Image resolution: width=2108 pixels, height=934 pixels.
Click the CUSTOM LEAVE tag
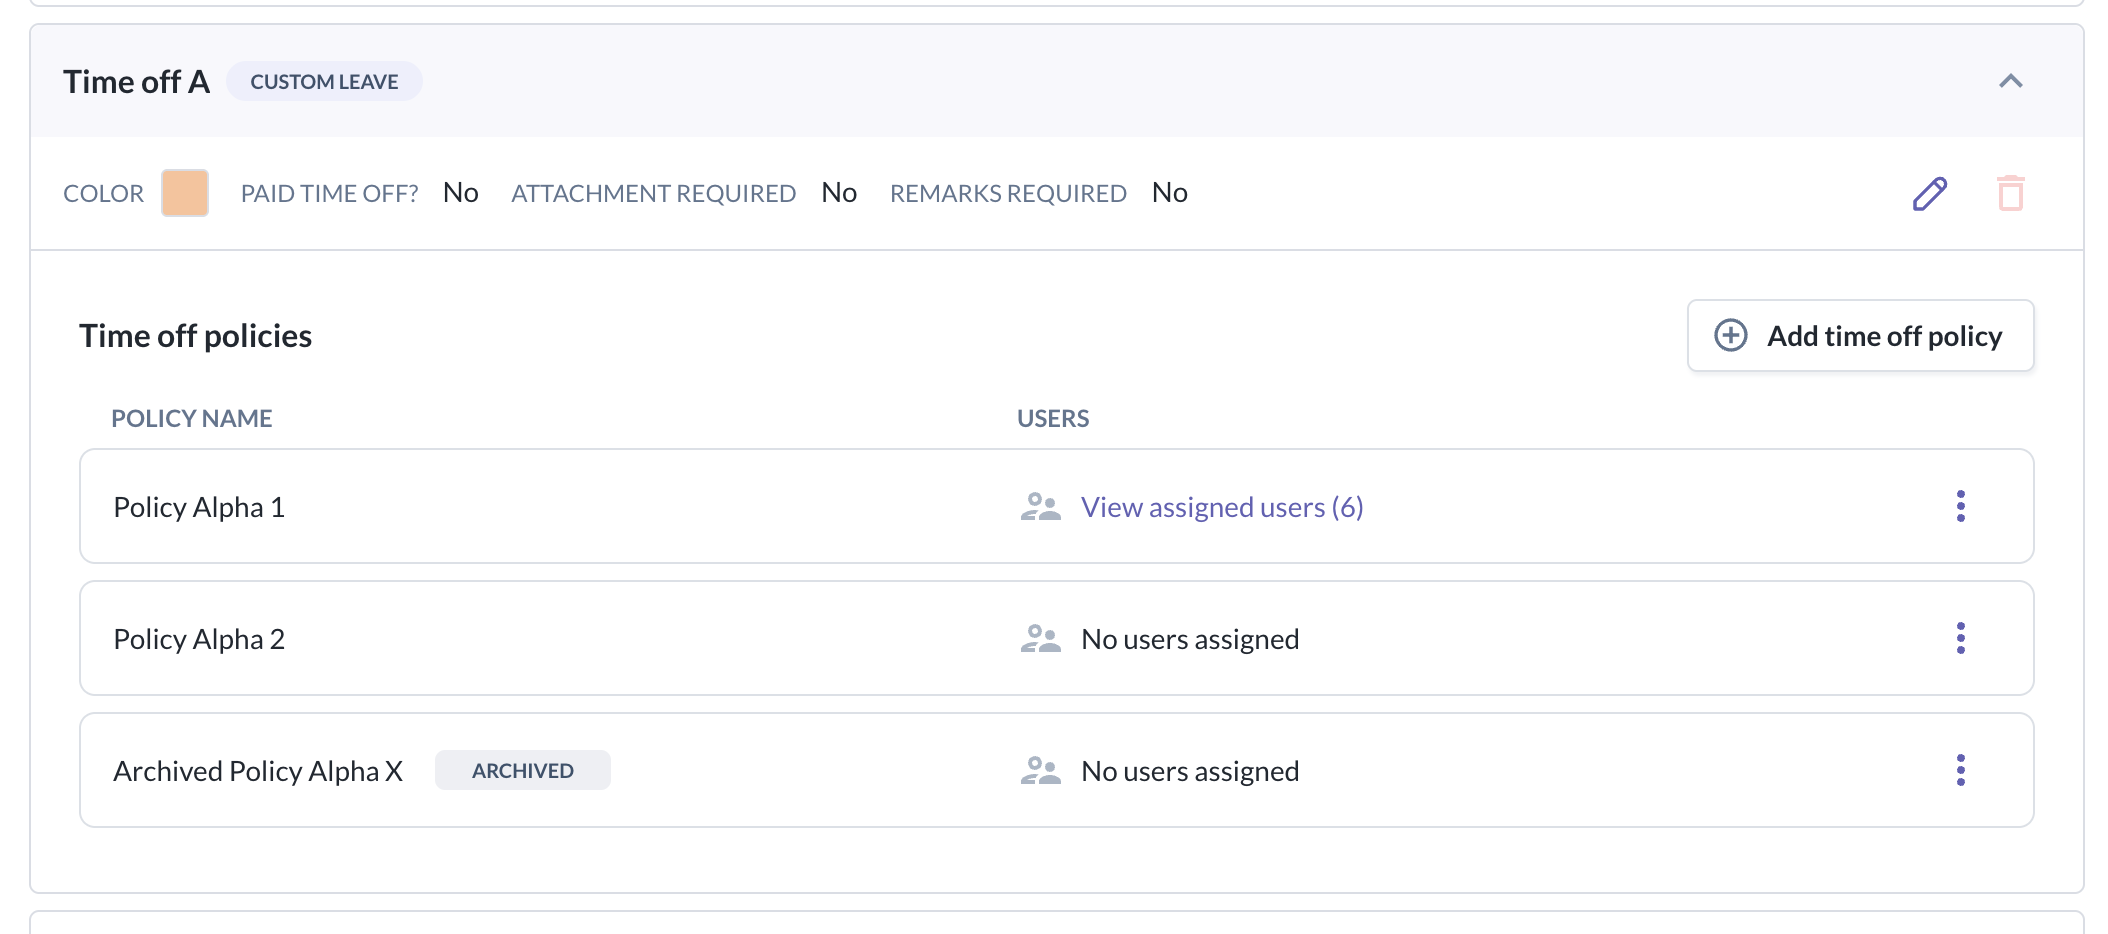click(x=324, y=82)
